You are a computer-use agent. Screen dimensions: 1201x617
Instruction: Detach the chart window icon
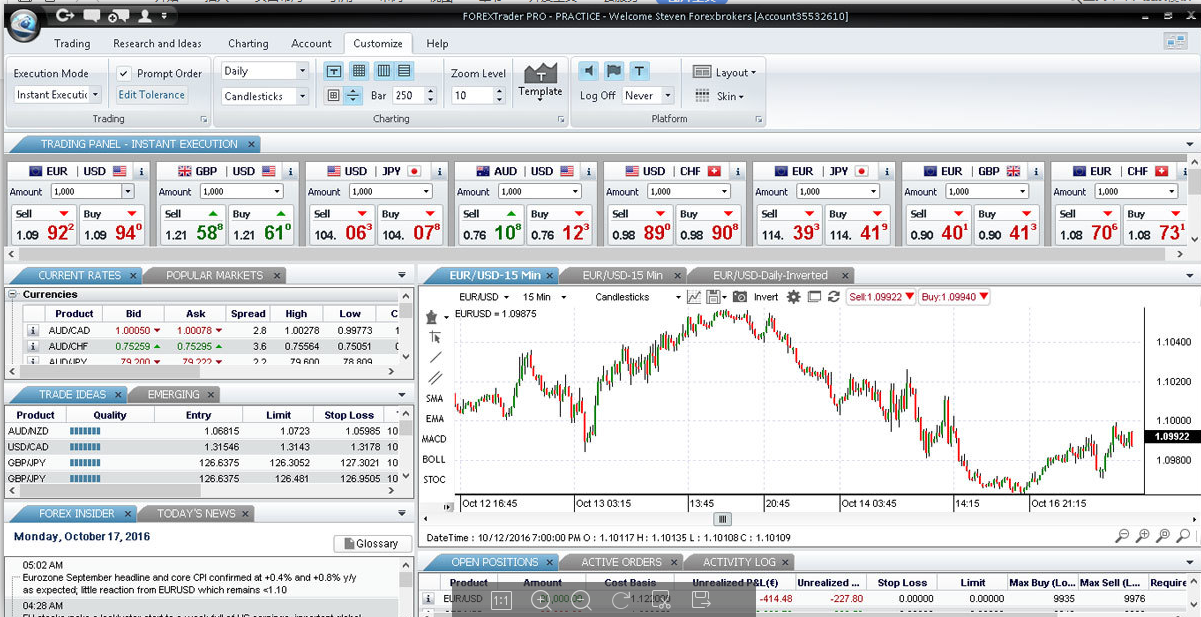tap(814, 297)
